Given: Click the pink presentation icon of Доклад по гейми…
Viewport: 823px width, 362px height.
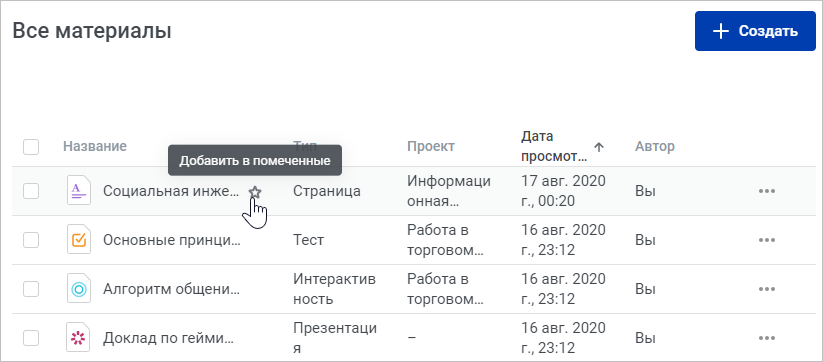Looking at the screenshot, I should coord(79,338).
